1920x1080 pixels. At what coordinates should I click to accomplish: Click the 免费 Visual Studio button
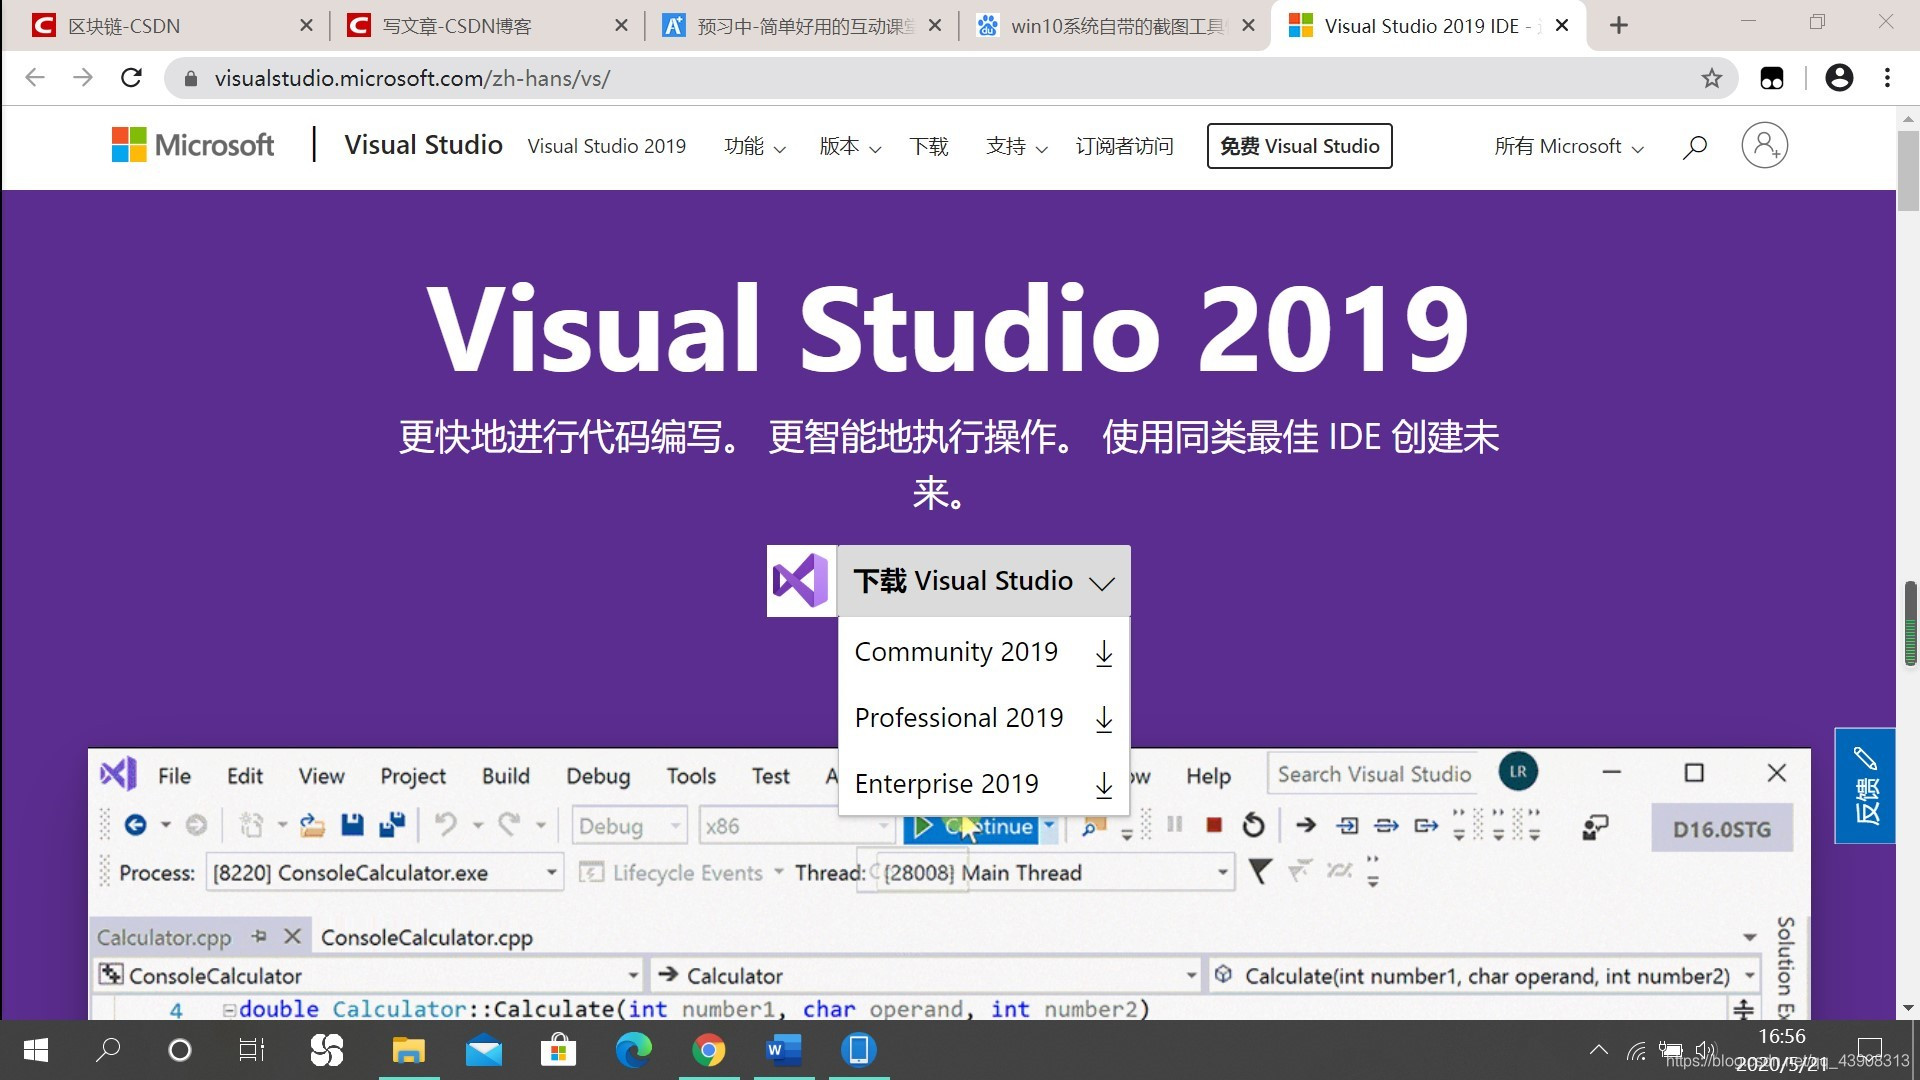1299,146
